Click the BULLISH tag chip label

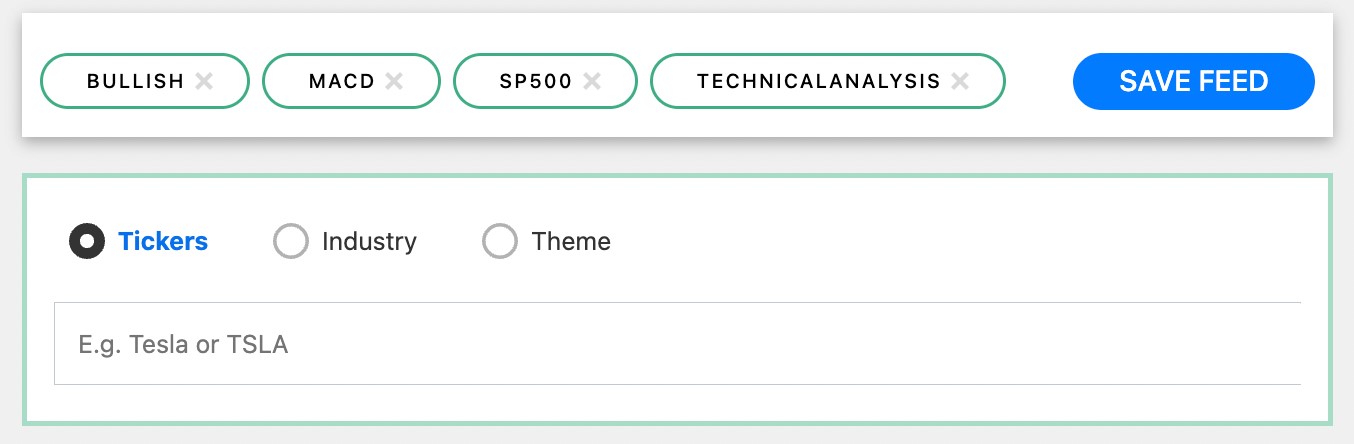coord(136,81)
